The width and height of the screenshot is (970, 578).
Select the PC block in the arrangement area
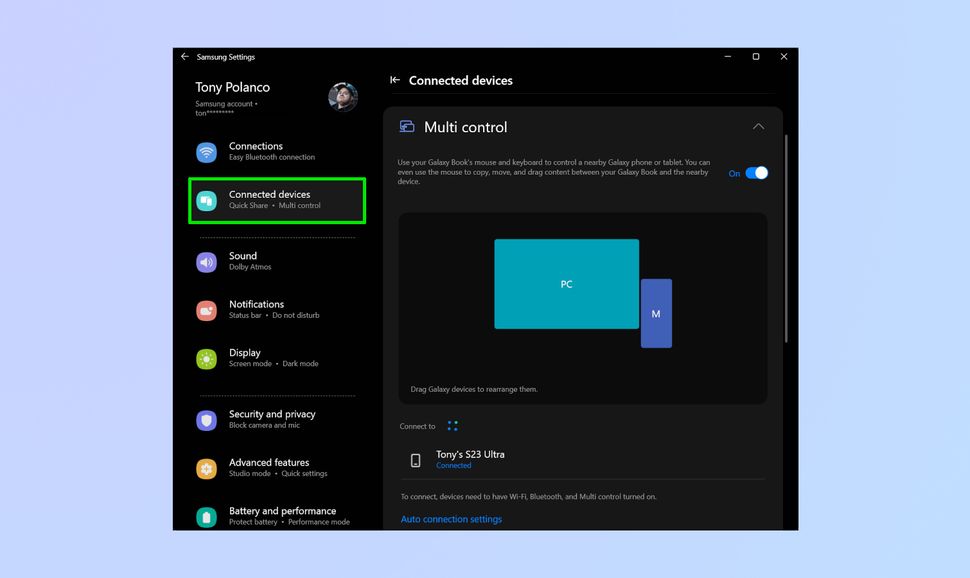566,284
